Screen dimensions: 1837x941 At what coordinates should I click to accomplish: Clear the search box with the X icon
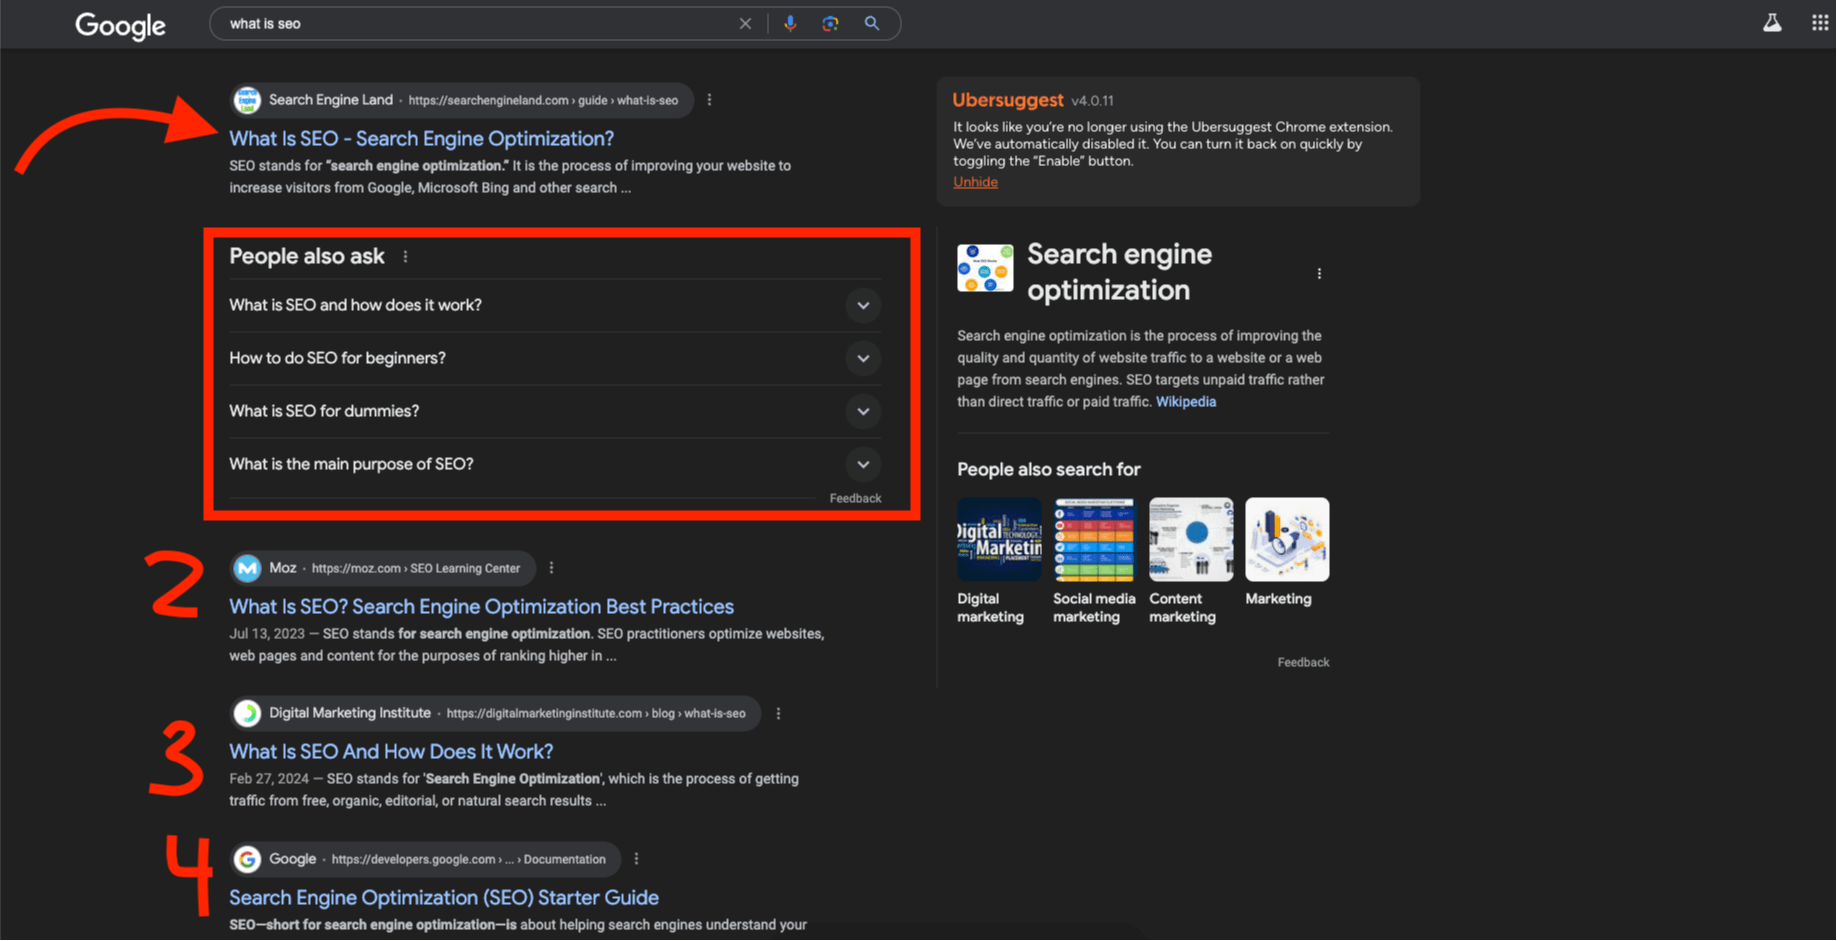(x=745, y=24)
